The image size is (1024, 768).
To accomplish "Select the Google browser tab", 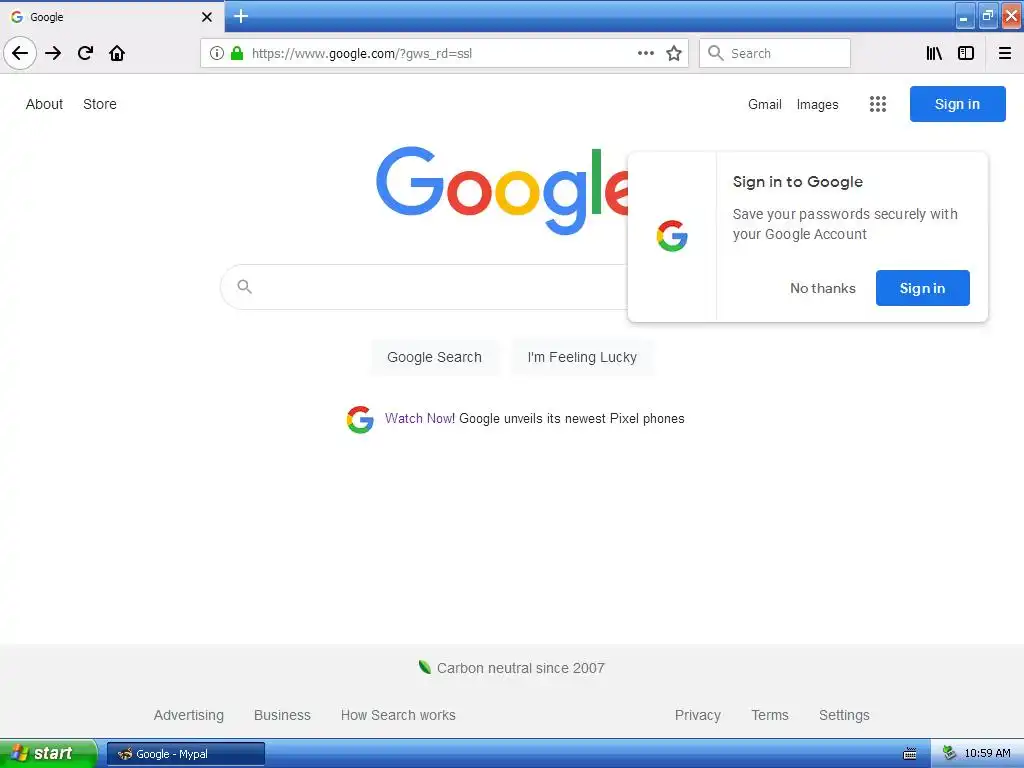I will [112, 17].
